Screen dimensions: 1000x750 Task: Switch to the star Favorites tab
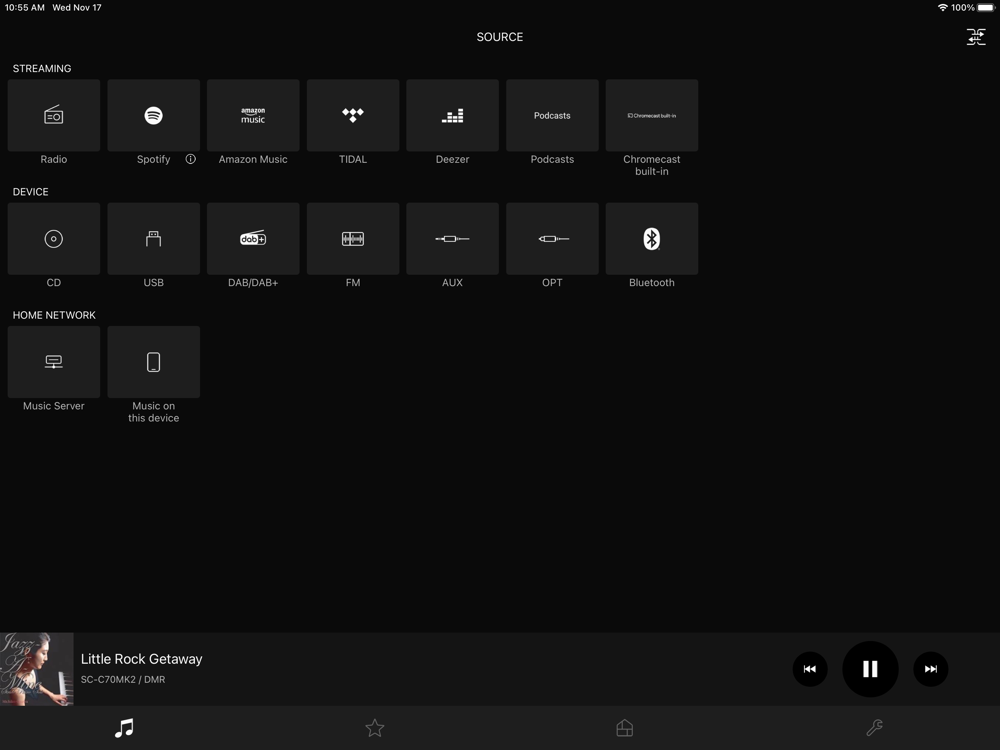point(375,728)
